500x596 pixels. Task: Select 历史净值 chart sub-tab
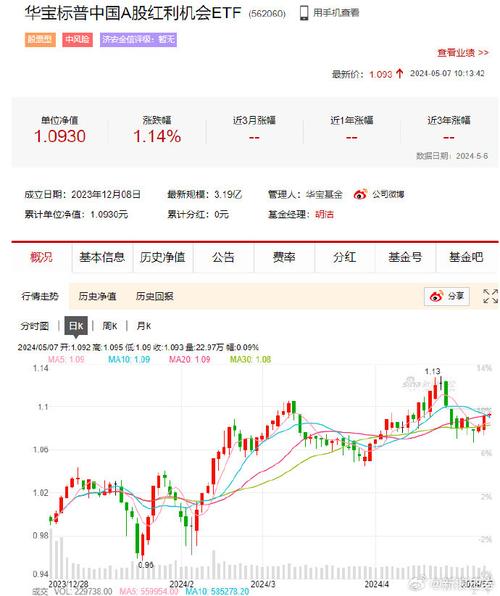(97, 296)
